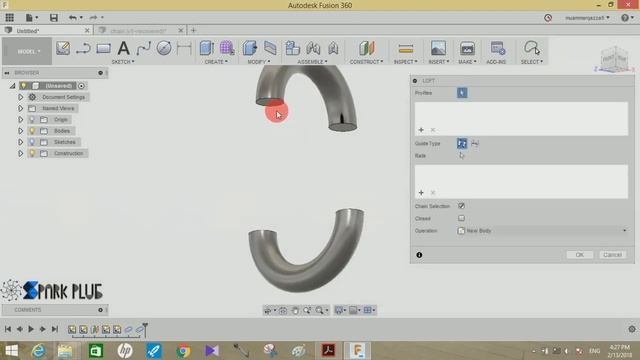Select the Create Sketch tool
640x360 pixels.
tap(63, 48)
